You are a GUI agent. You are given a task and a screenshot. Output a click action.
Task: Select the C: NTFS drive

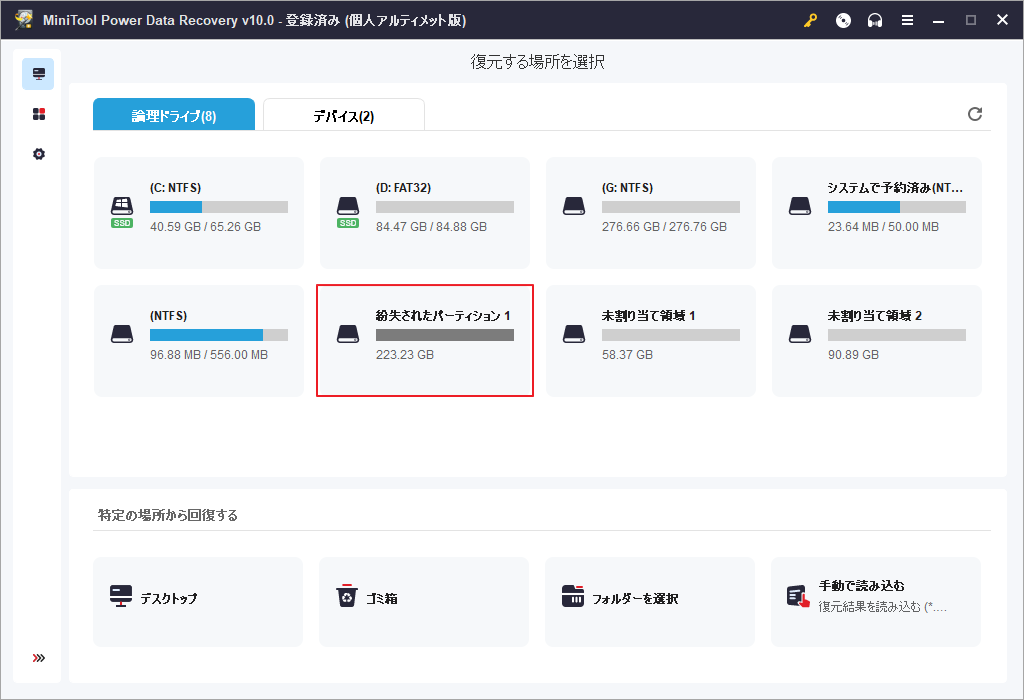point(199,212)
